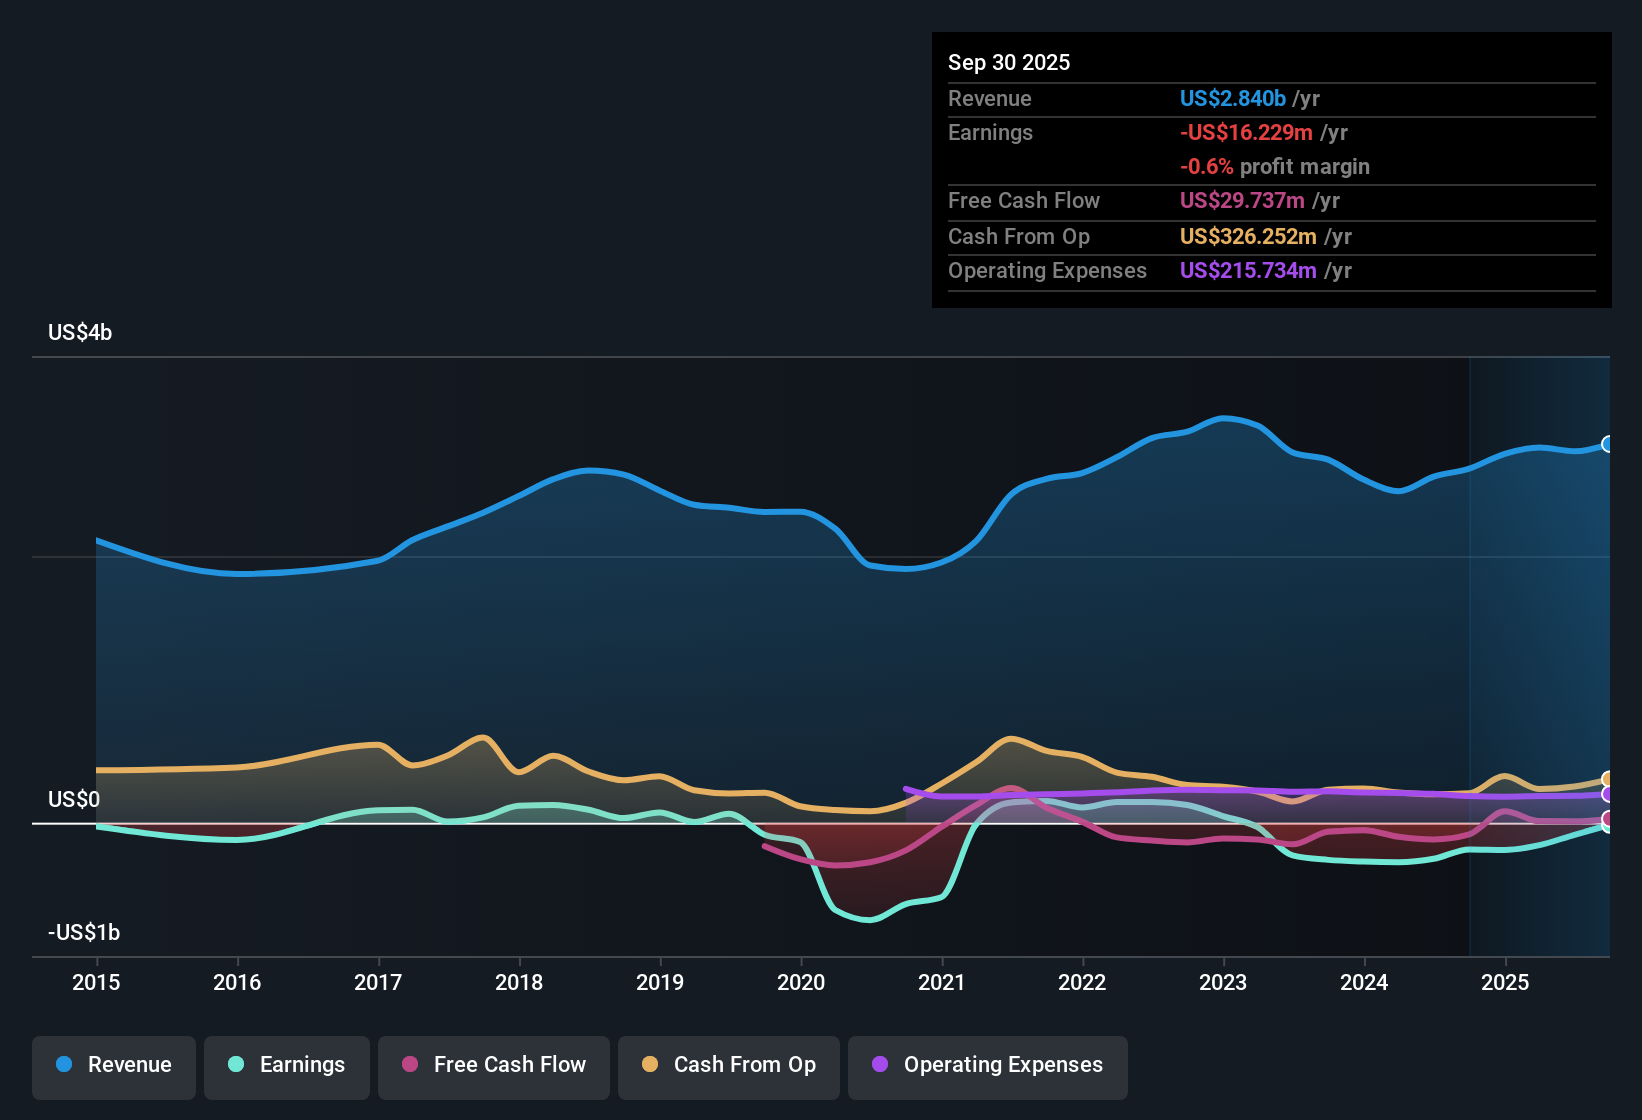This screenshot has height=1120, width=1642.
Task: Click the purple Operating Expenses legend dot
Action: click(x=879, y=1065)
